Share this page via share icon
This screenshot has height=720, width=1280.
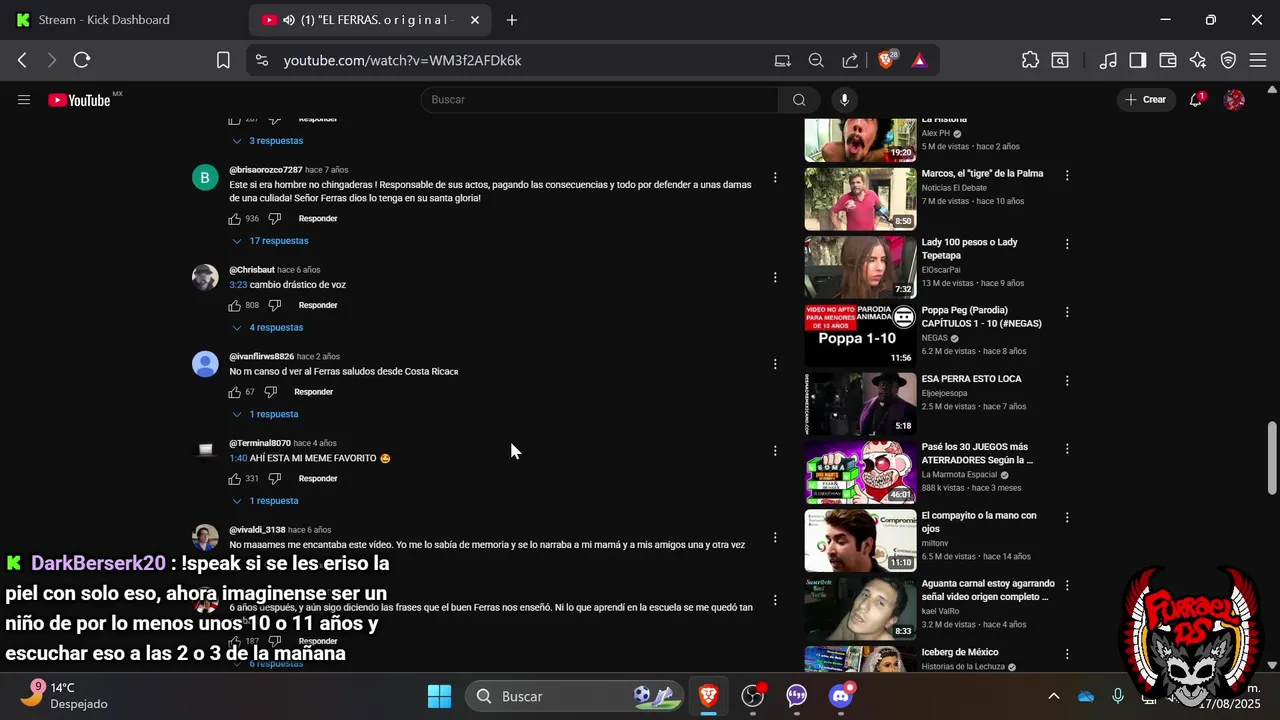point(850,60)
